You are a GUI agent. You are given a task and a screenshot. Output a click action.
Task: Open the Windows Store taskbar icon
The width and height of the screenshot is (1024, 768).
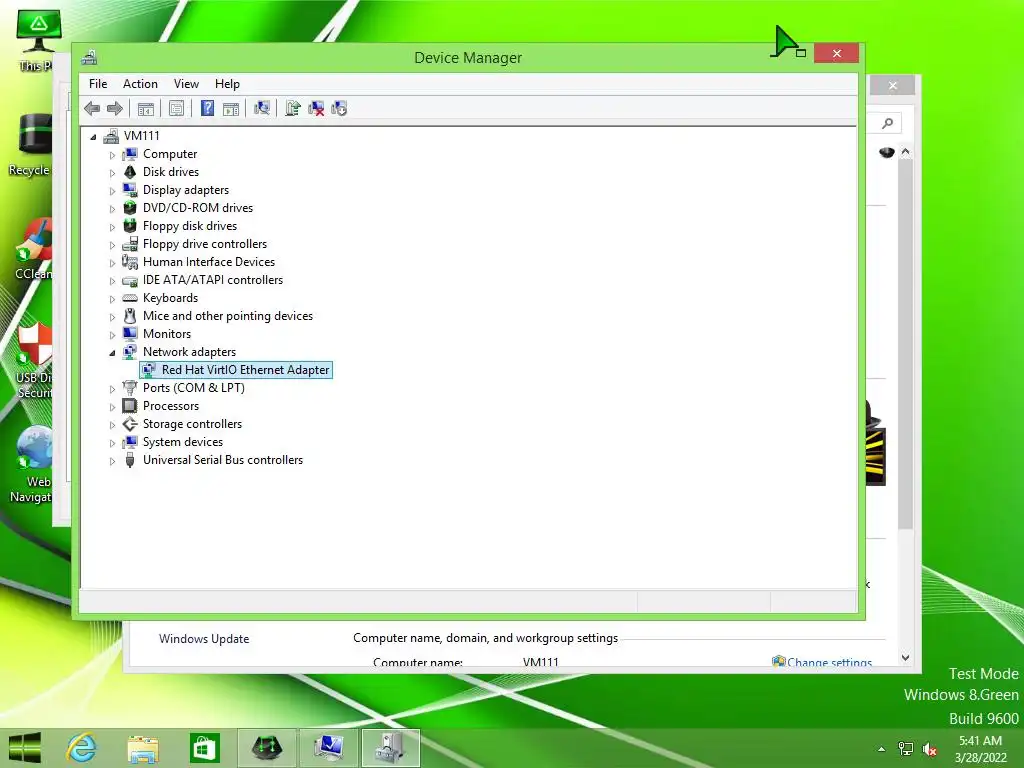coord(204,748)
